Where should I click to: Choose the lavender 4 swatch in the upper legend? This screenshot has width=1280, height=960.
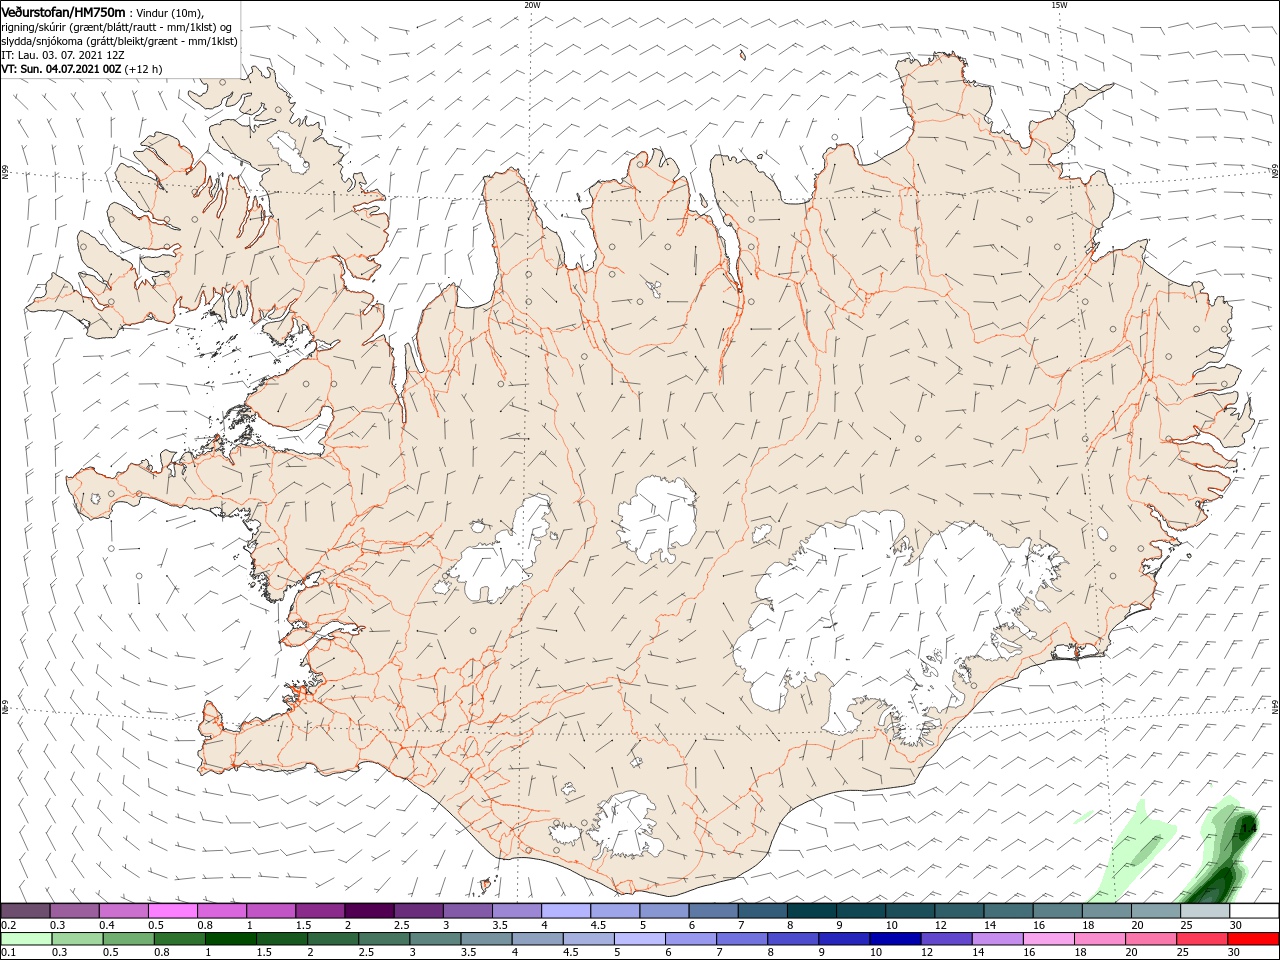(566, 911)
